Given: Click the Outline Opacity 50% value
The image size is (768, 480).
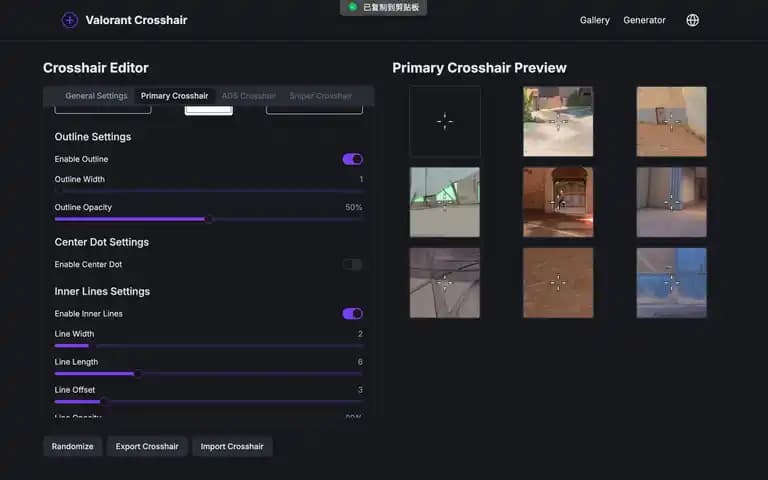Looking at the screenshot, I should pyautogui.click(x=354, y=207).
